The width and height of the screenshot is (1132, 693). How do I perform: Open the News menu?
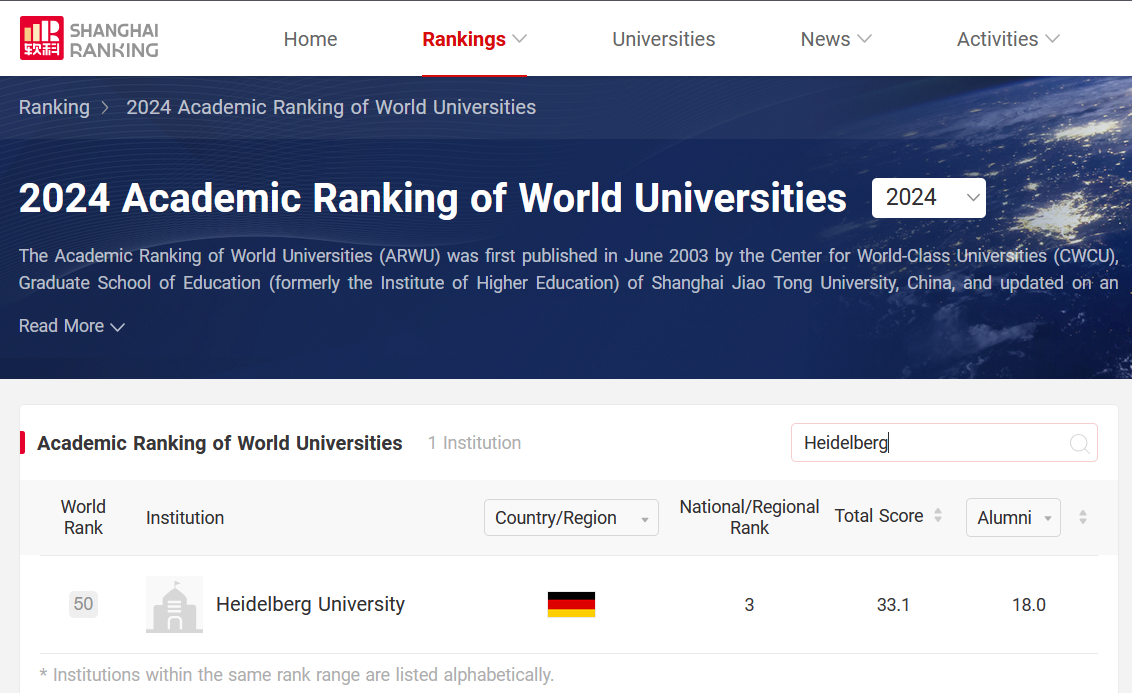click(836, 39)
